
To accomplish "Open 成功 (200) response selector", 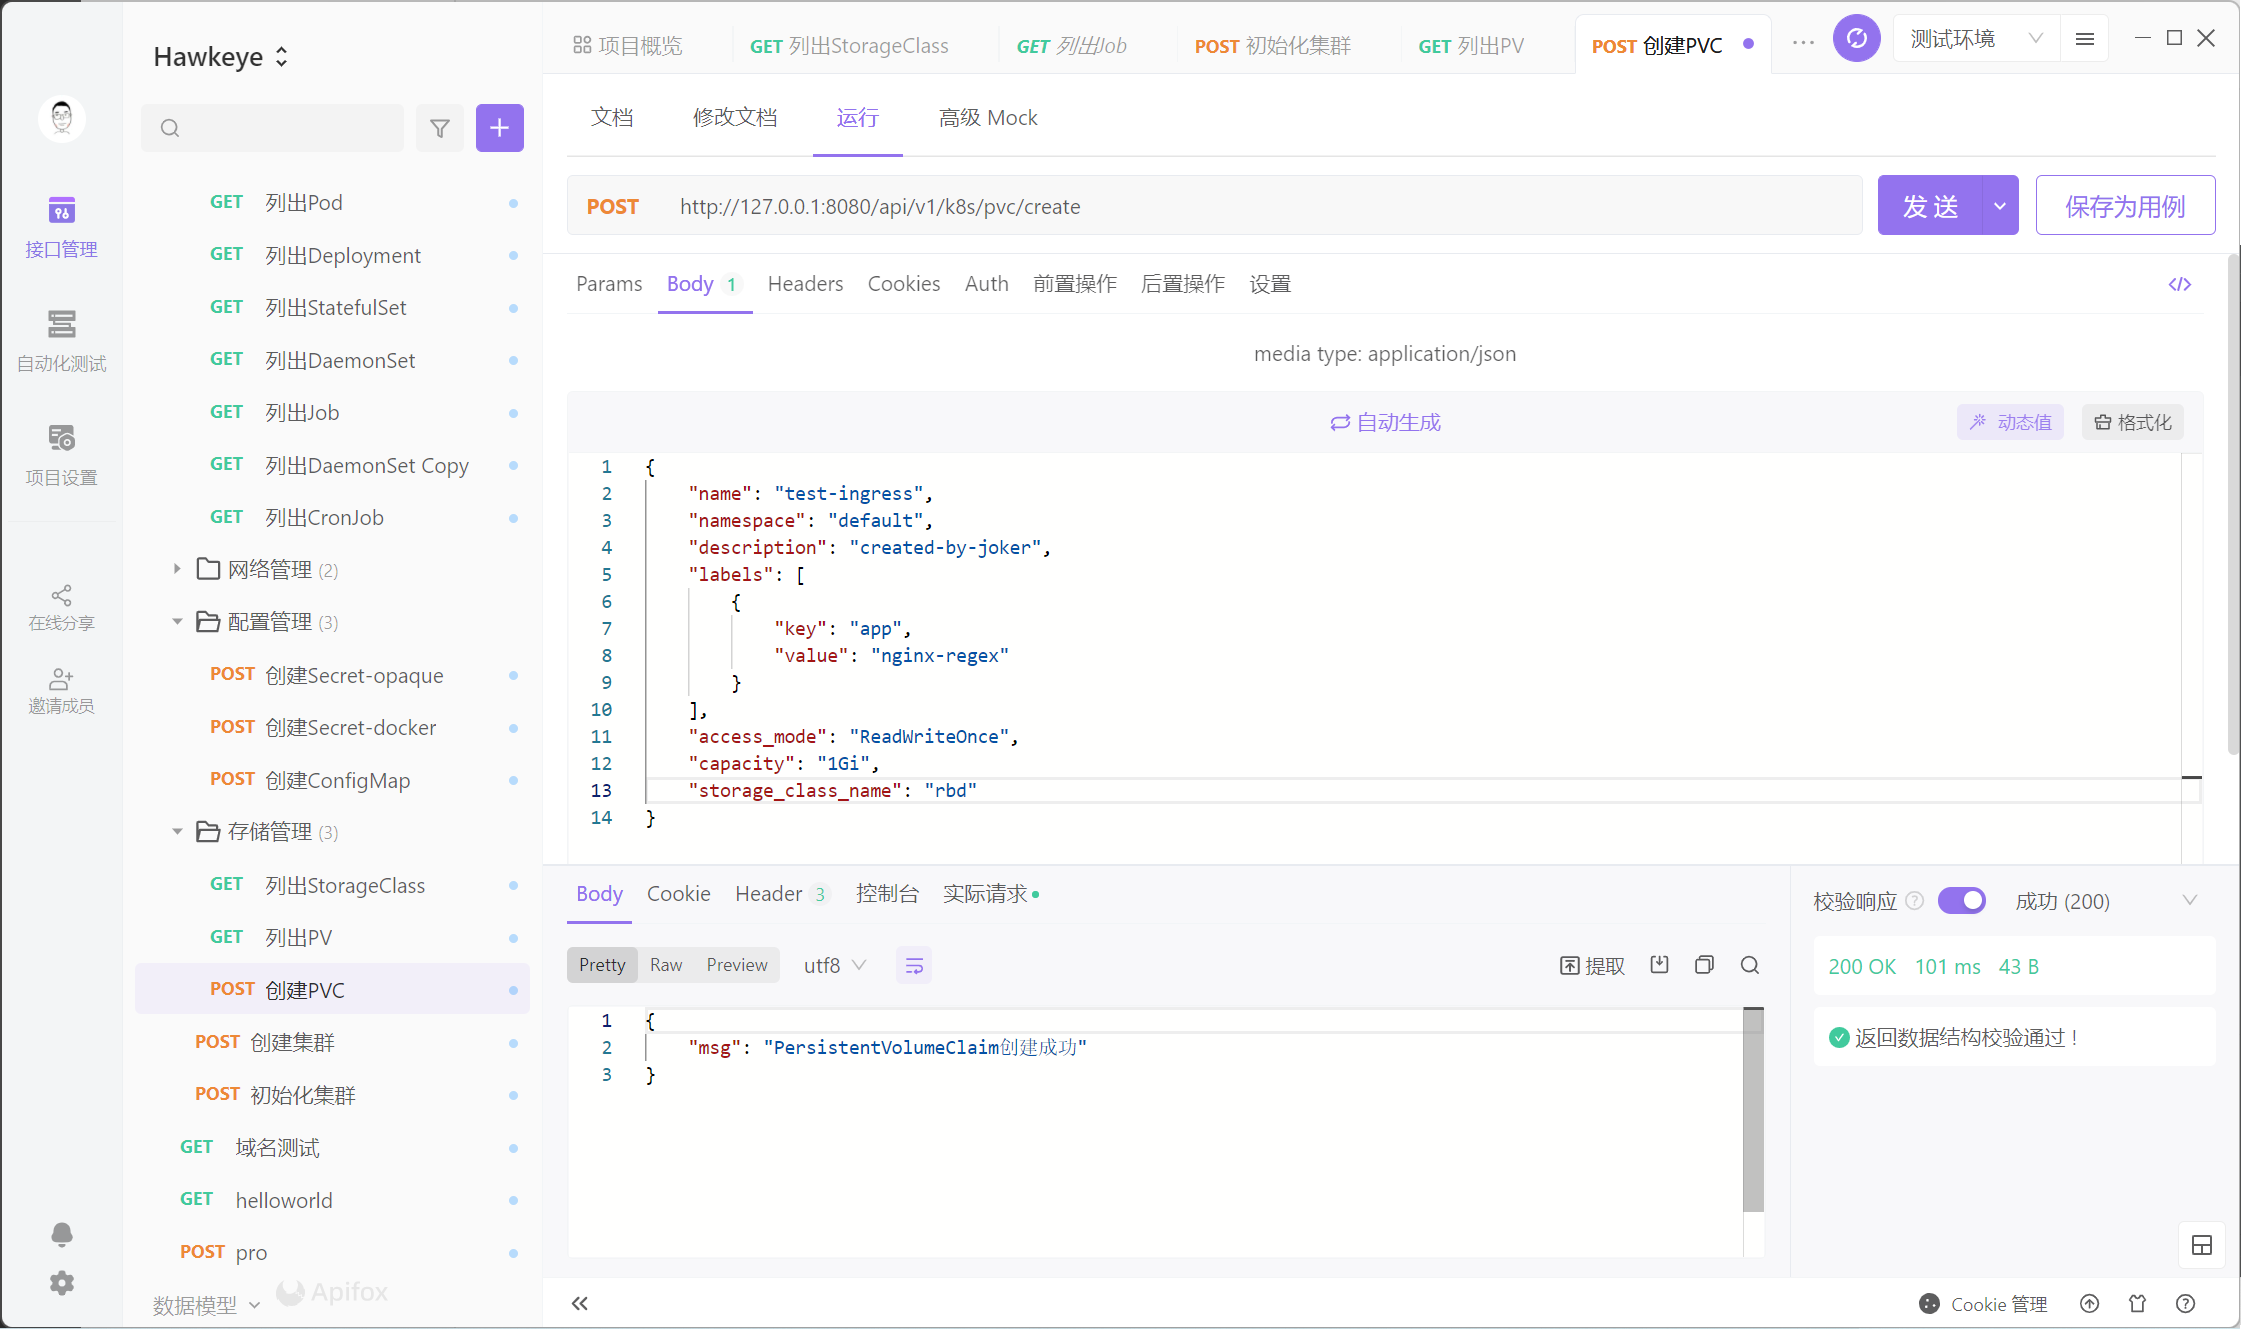I will point(2107,901).
